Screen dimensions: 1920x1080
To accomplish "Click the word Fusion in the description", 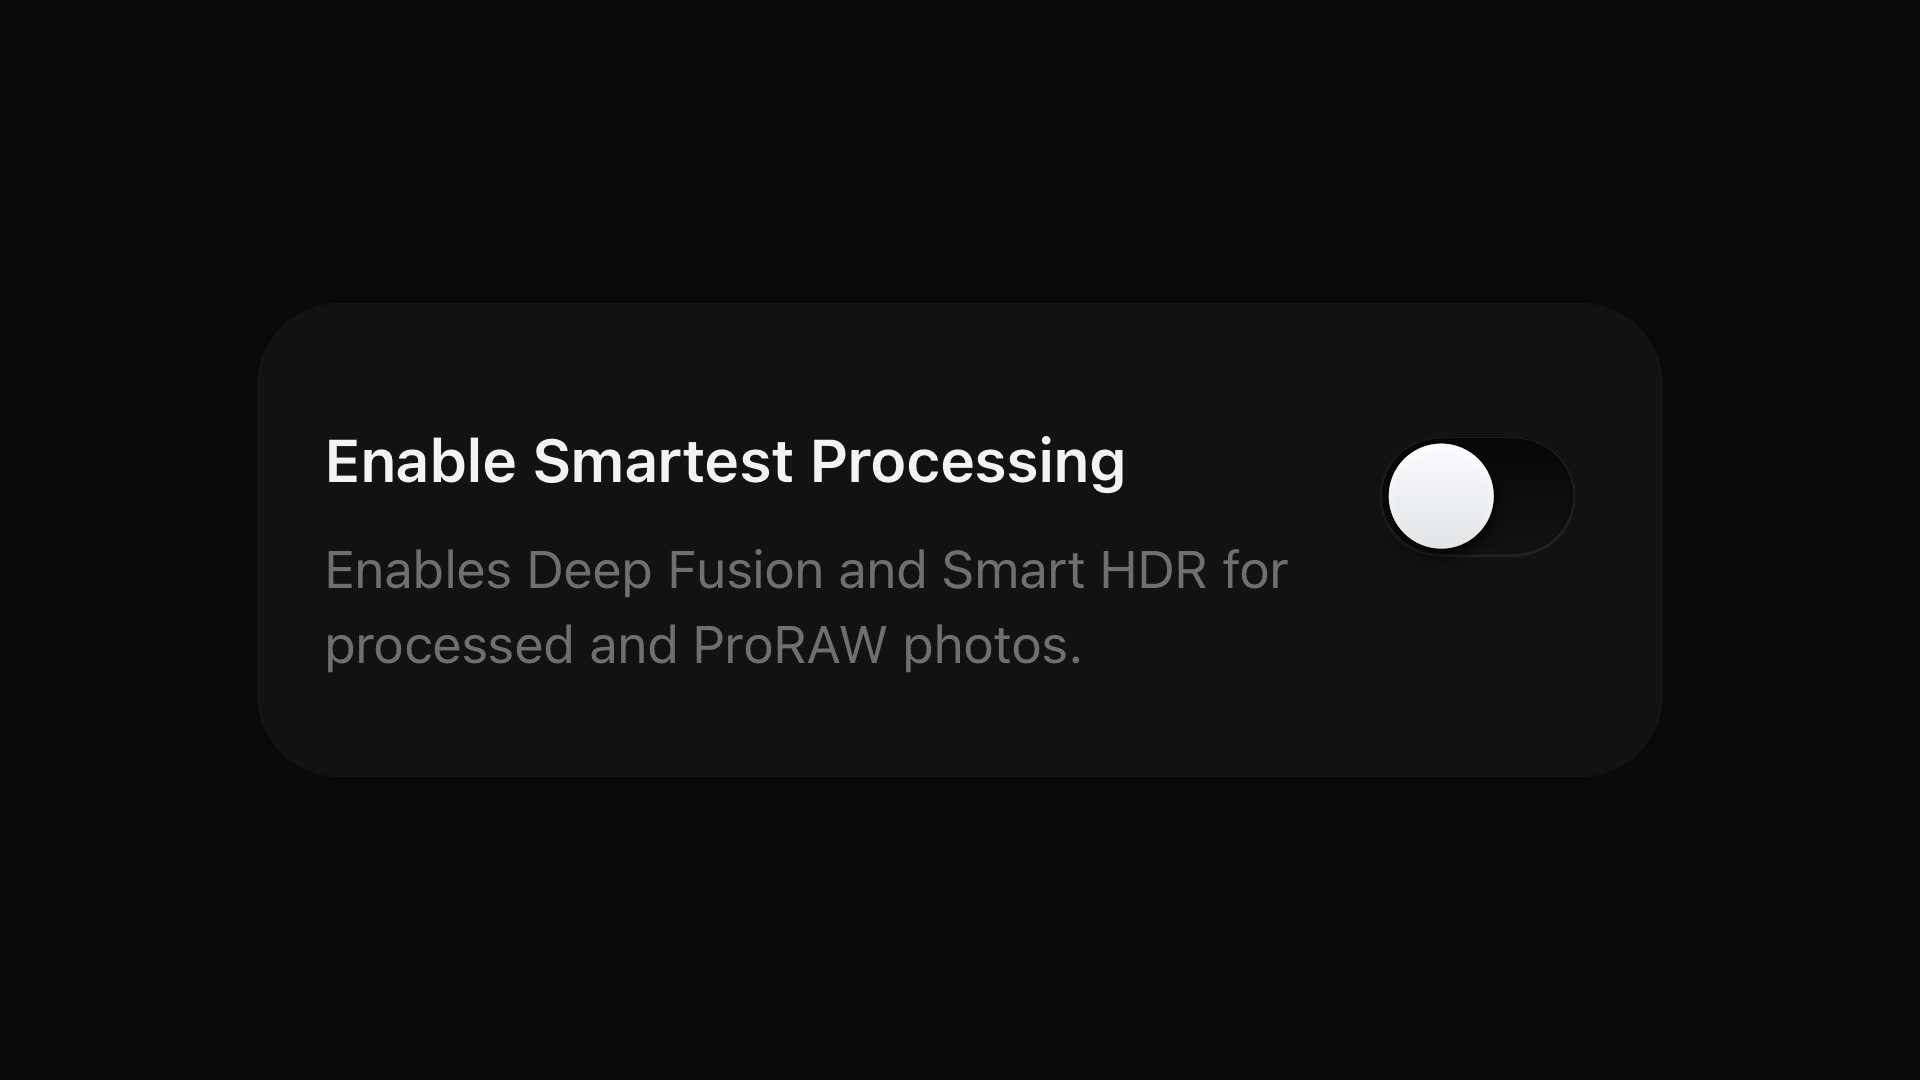I will point(745,570).
